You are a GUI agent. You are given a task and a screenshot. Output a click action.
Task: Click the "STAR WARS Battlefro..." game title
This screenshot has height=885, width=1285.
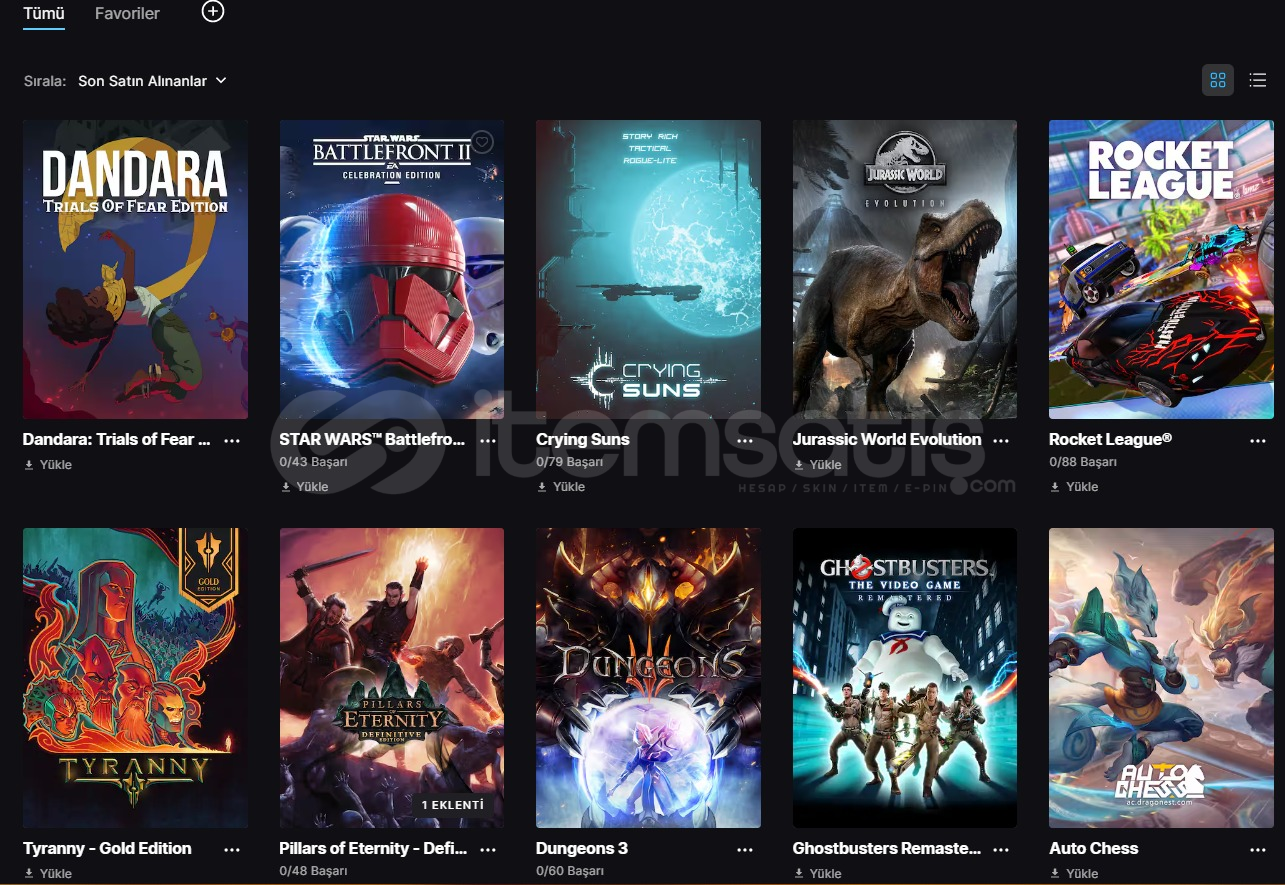point(373,440)
